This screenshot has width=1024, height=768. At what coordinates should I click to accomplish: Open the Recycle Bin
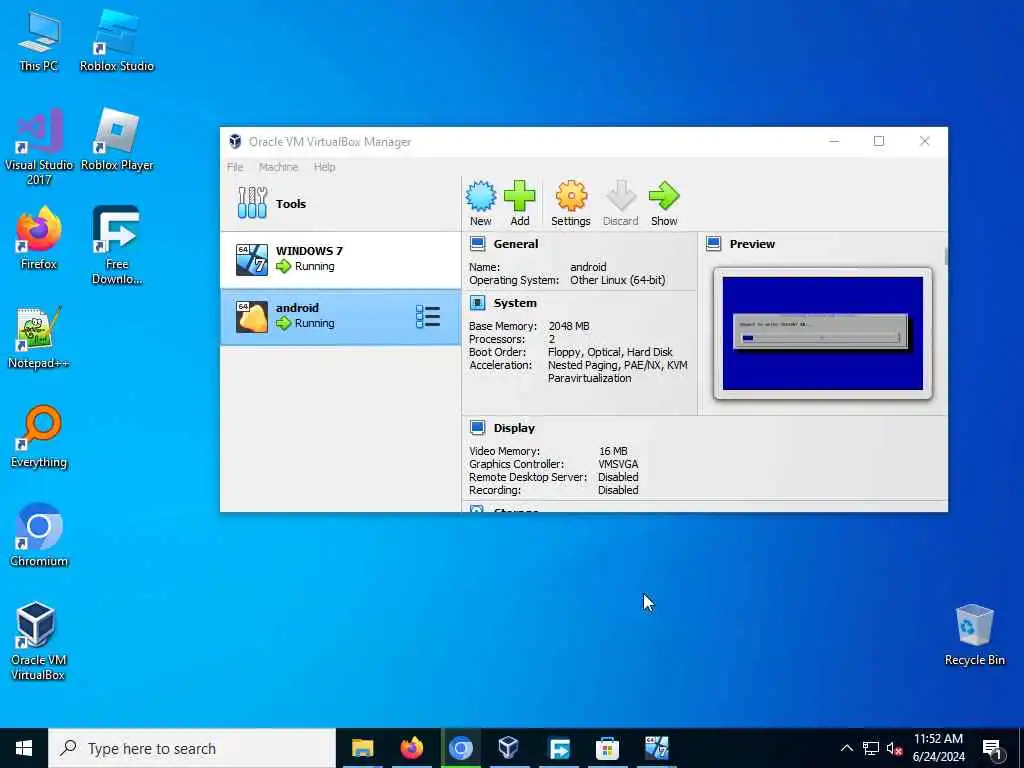[x=974, y=635]
